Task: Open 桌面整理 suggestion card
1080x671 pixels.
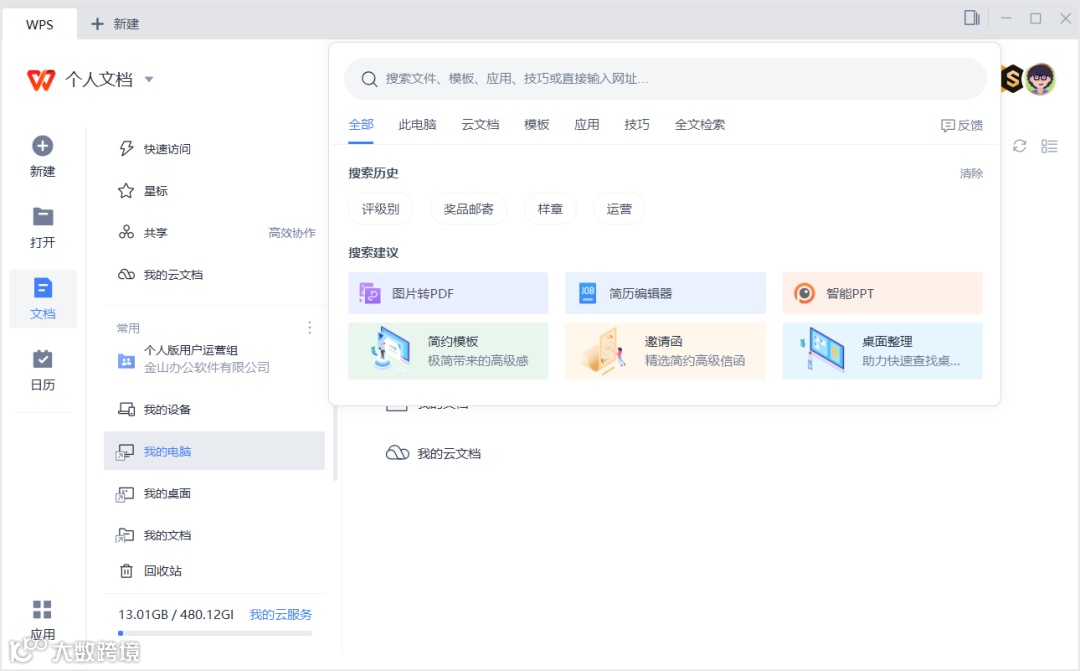Action: [882, 351]
